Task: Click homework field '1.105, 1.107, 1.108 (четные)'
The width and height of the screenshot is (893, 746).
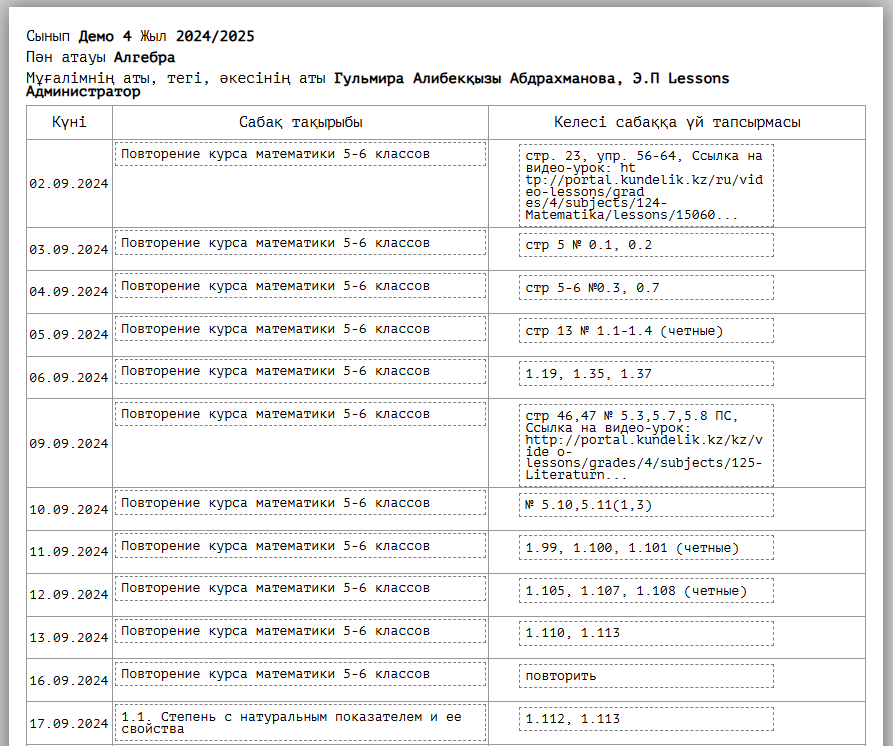Action: pyautogui.click(x=646, y=591)
